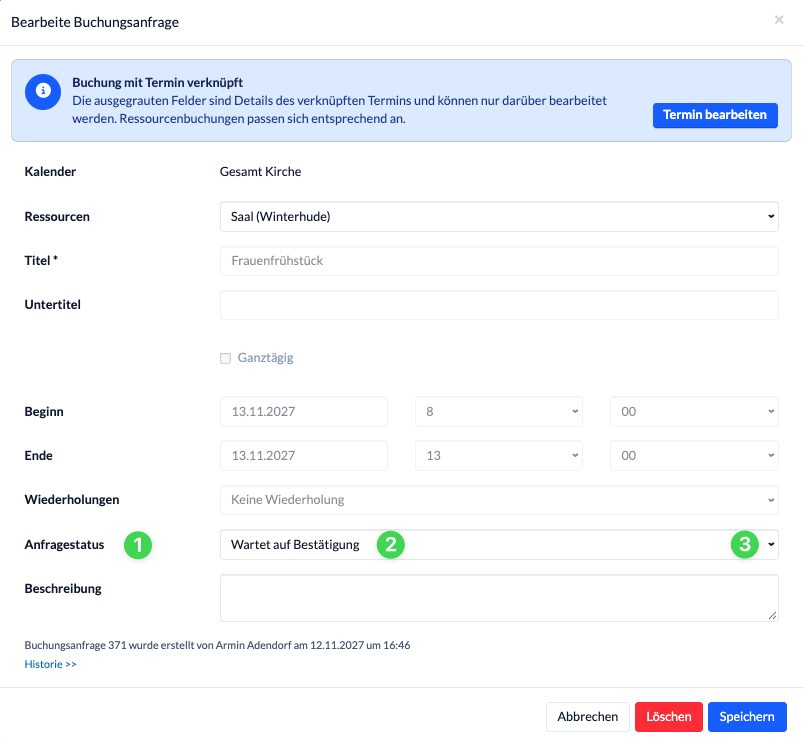Delete the booking via Löschen
The image size is (803, 744).
(668, 717)
